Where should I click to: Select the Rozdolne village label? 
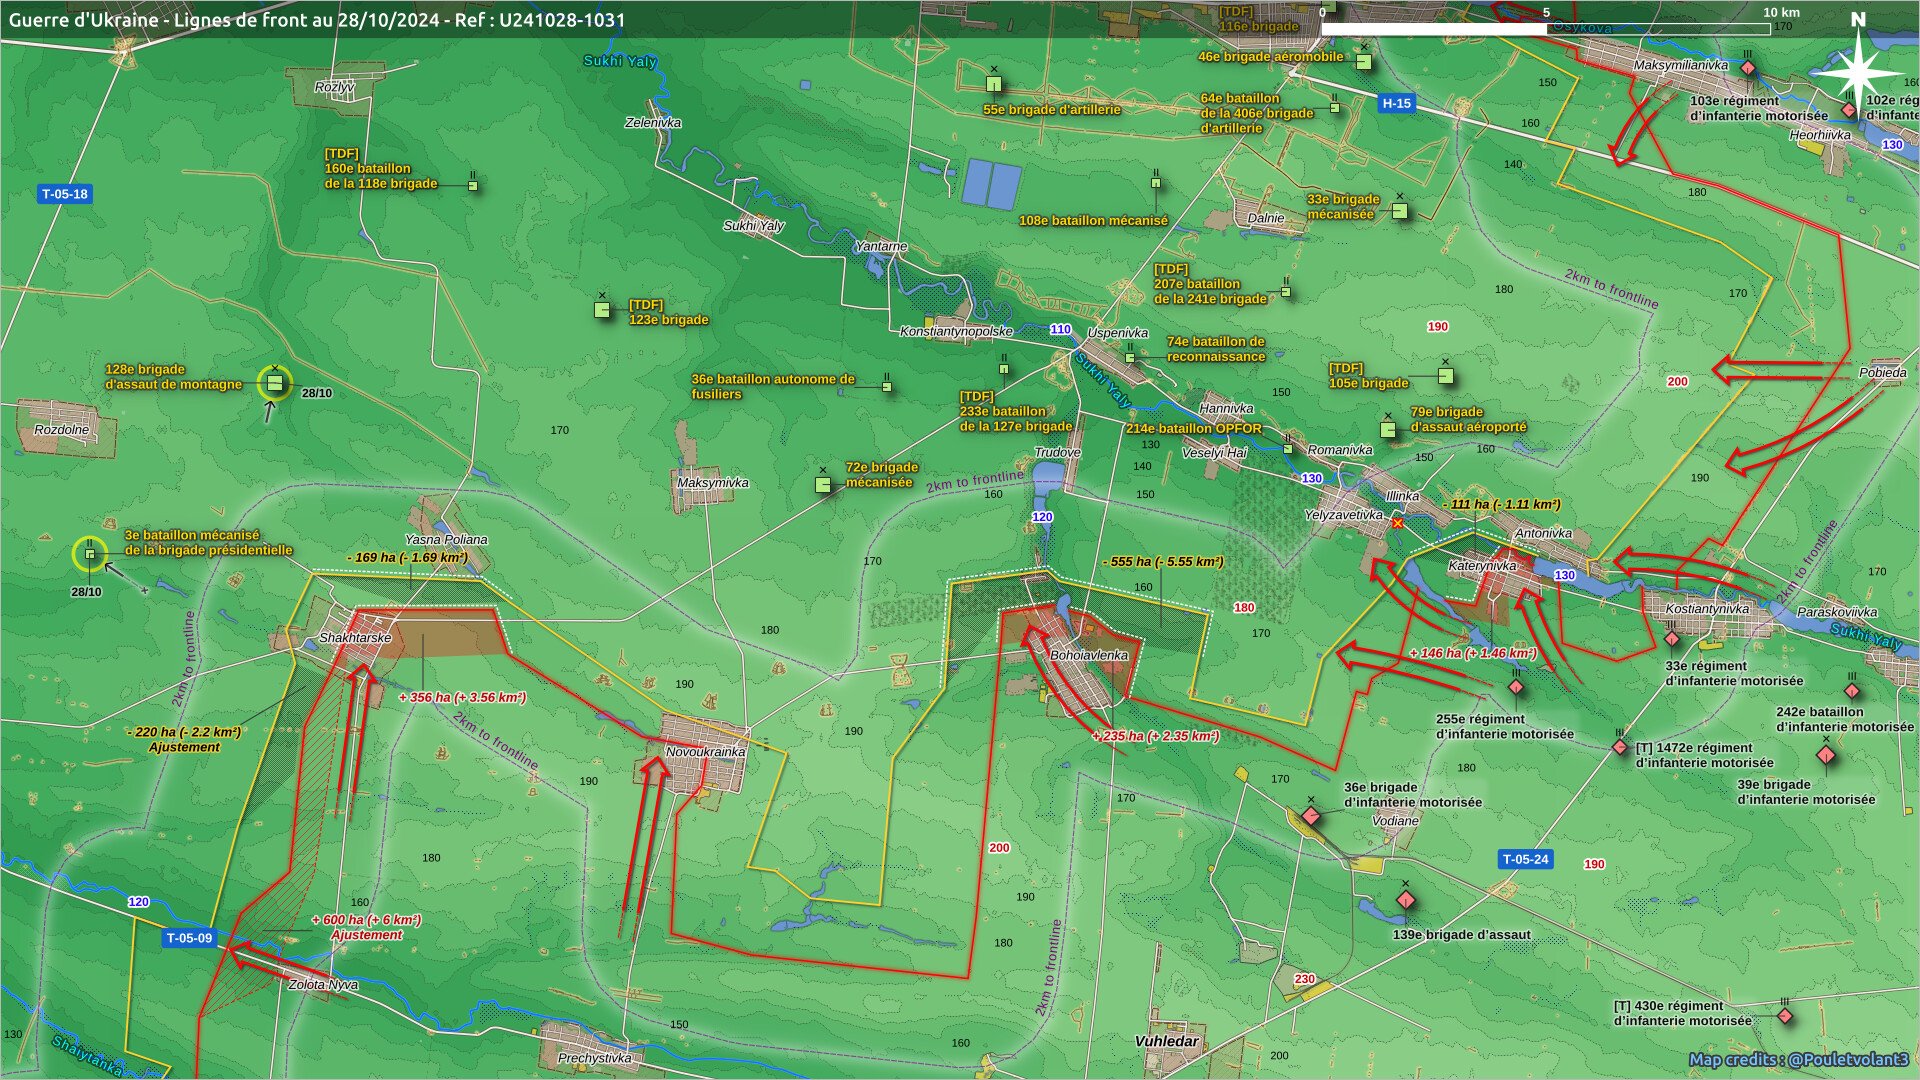[x=61, y=430]
